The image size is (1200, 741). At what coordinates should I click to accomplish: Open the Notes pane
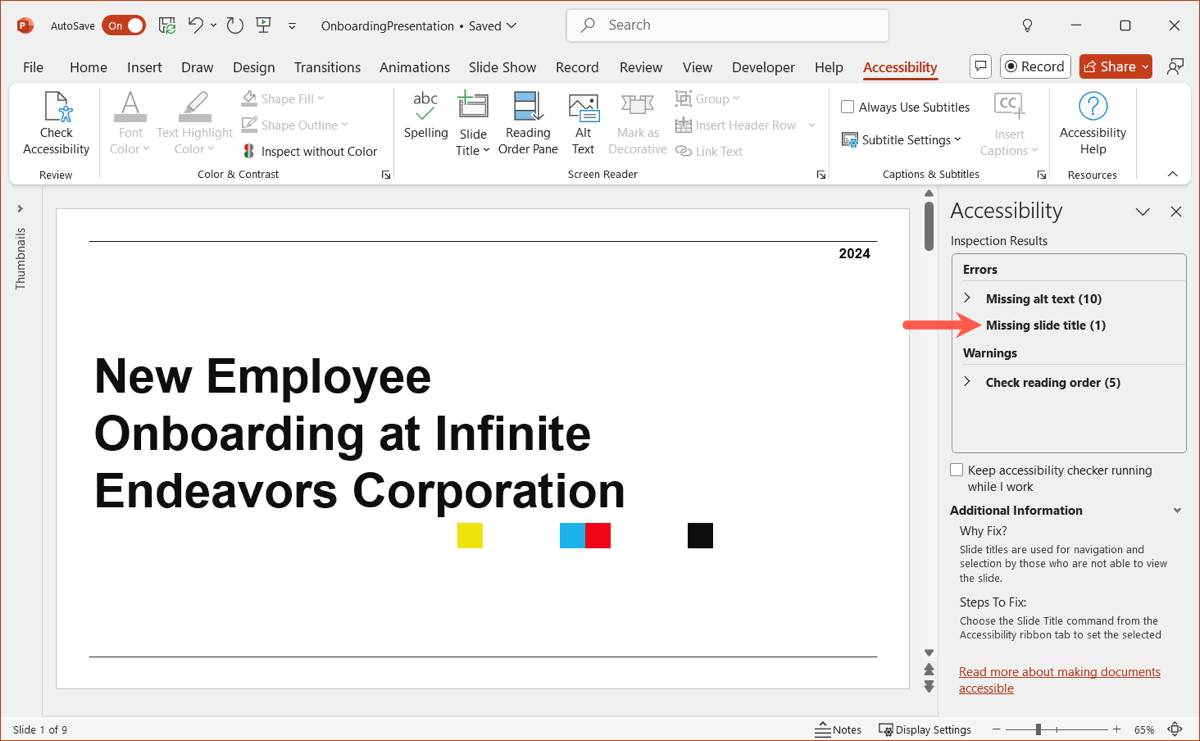[x=838, y=729]
